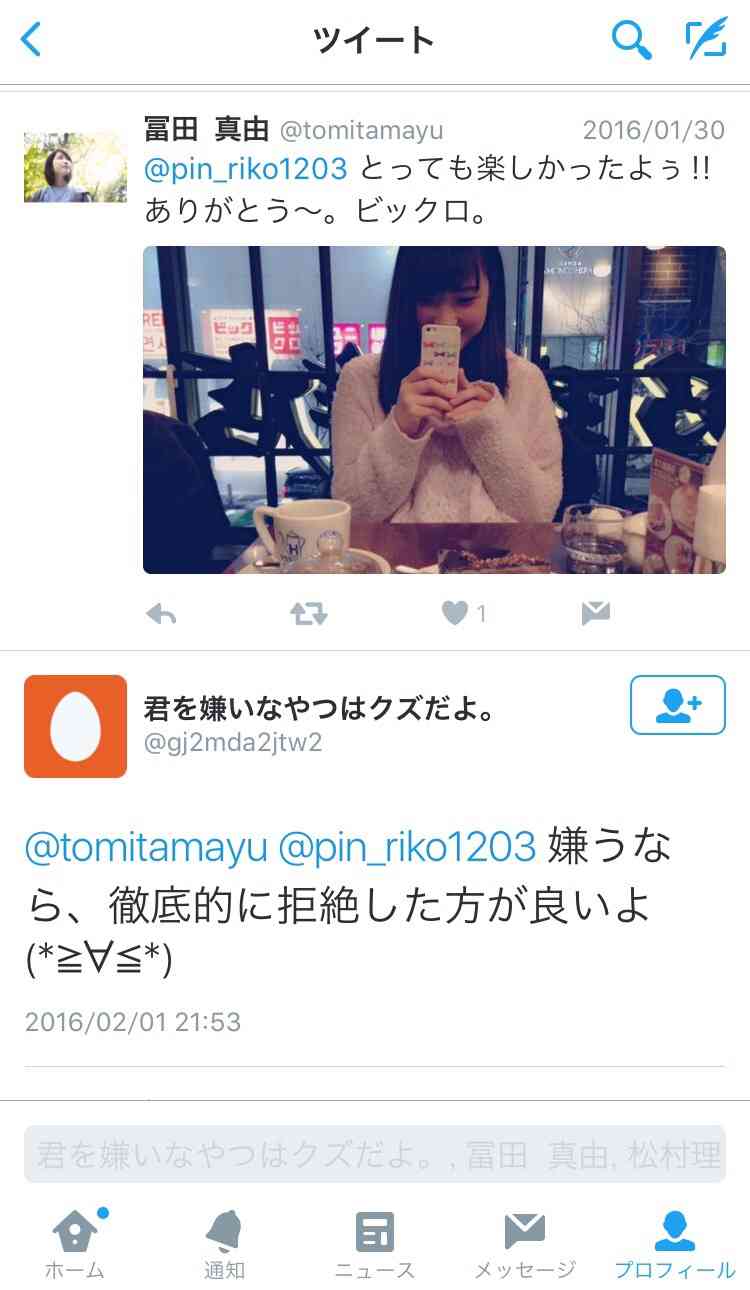Follow the egg-avatar account
The height and width of the screenshot is (1290, 750).
coord(678,705)
